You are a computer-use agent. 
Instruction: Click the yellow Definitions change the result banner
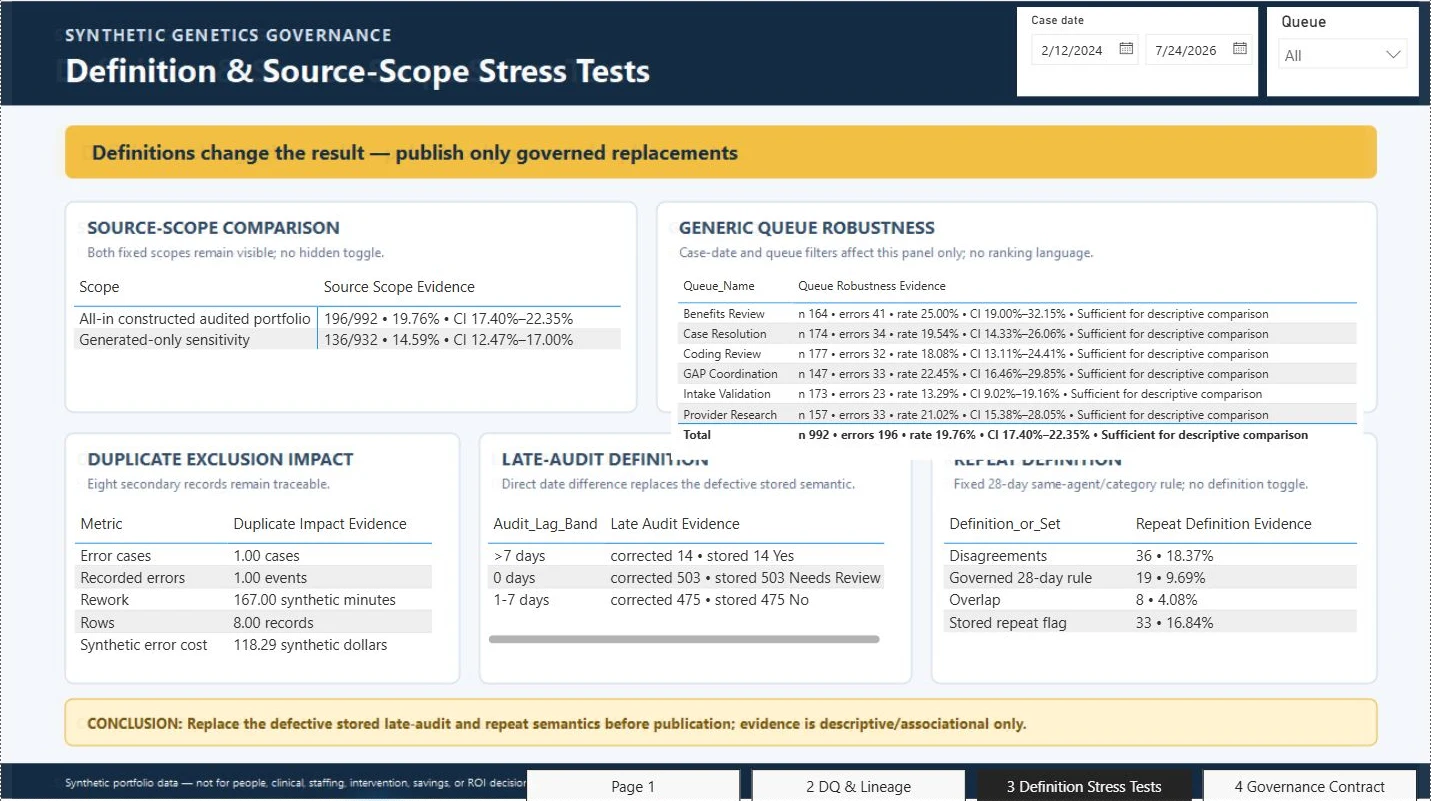click(720, 152)
